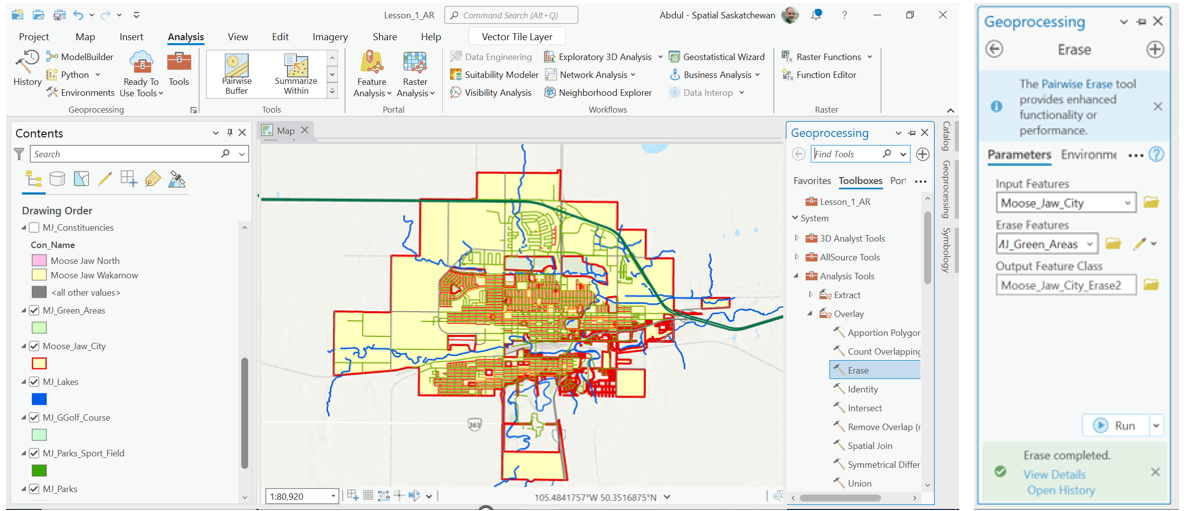Open the map scale 1:80,920 dropdown
The width and height of the screenshot is (1184, 511).
[x=333, y=497]
